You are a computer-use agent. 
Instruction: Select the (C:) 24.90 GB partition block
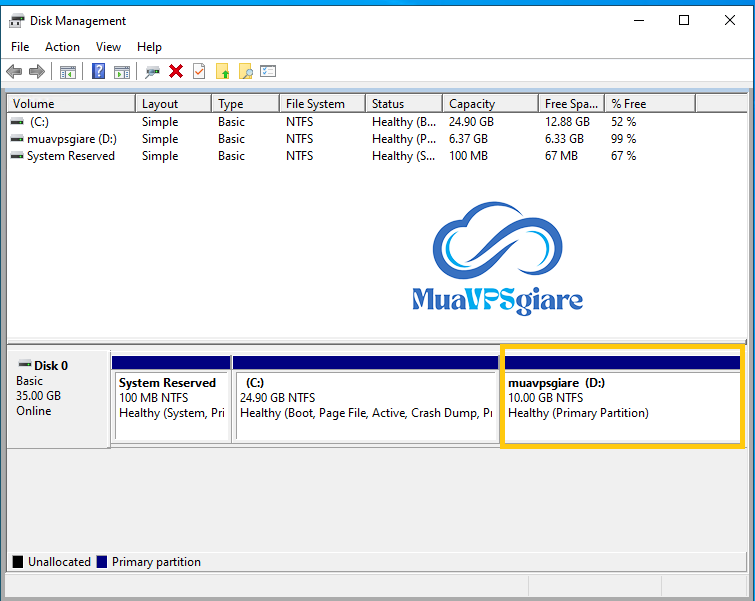[365, 405]
